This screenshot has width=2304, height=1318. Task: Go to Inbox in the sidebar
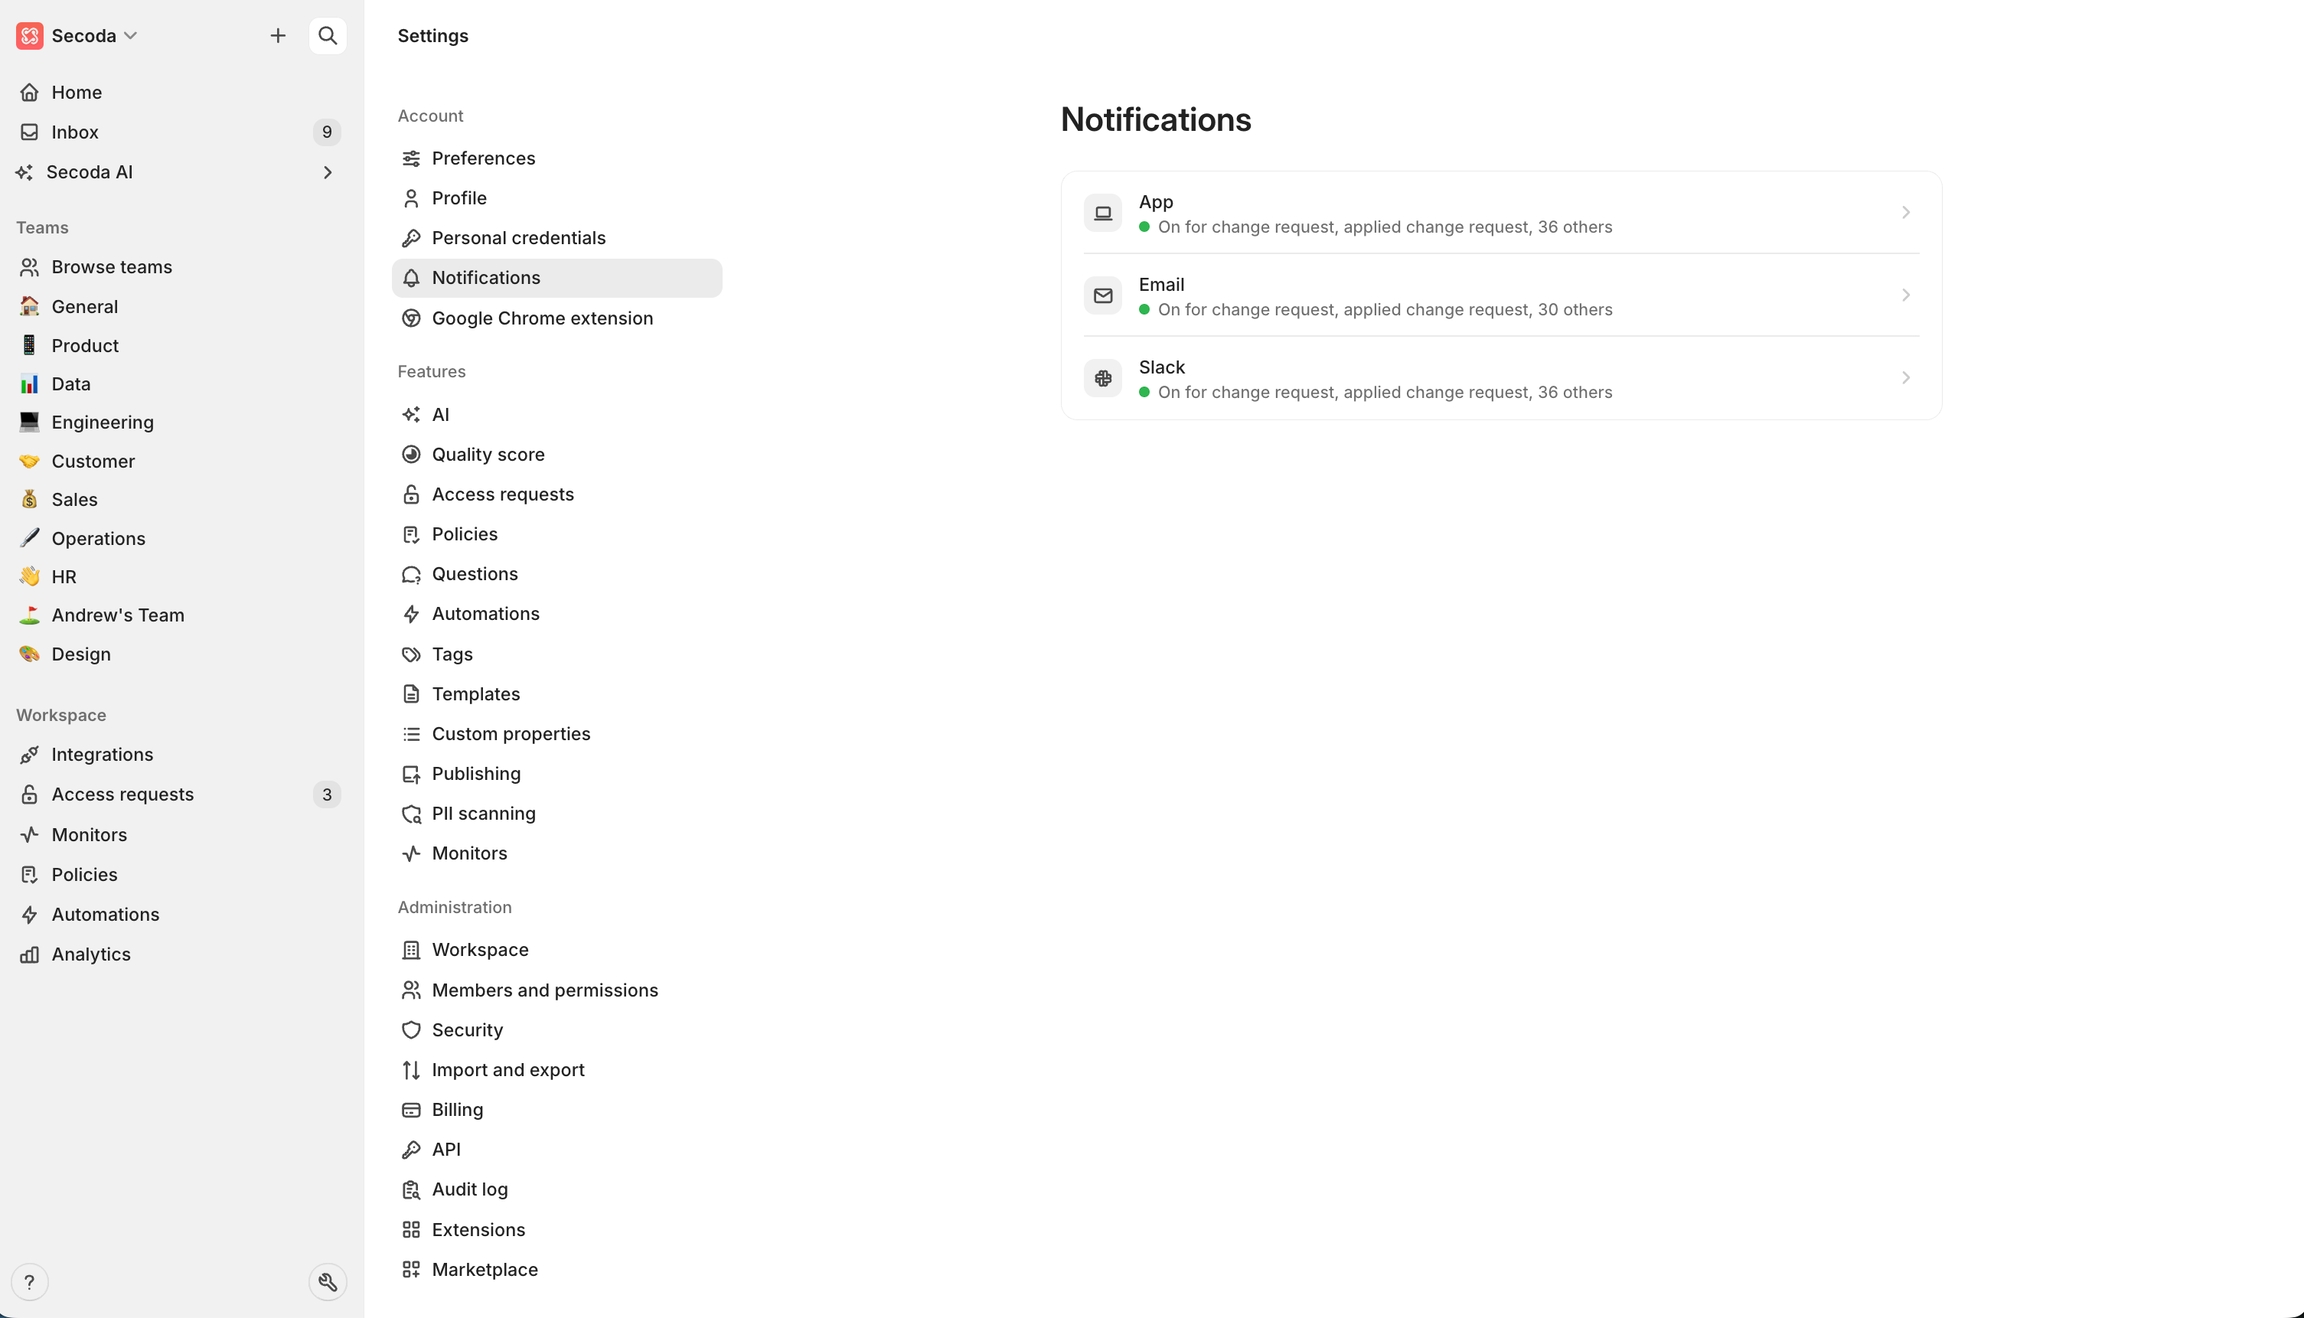click(75, 132)
